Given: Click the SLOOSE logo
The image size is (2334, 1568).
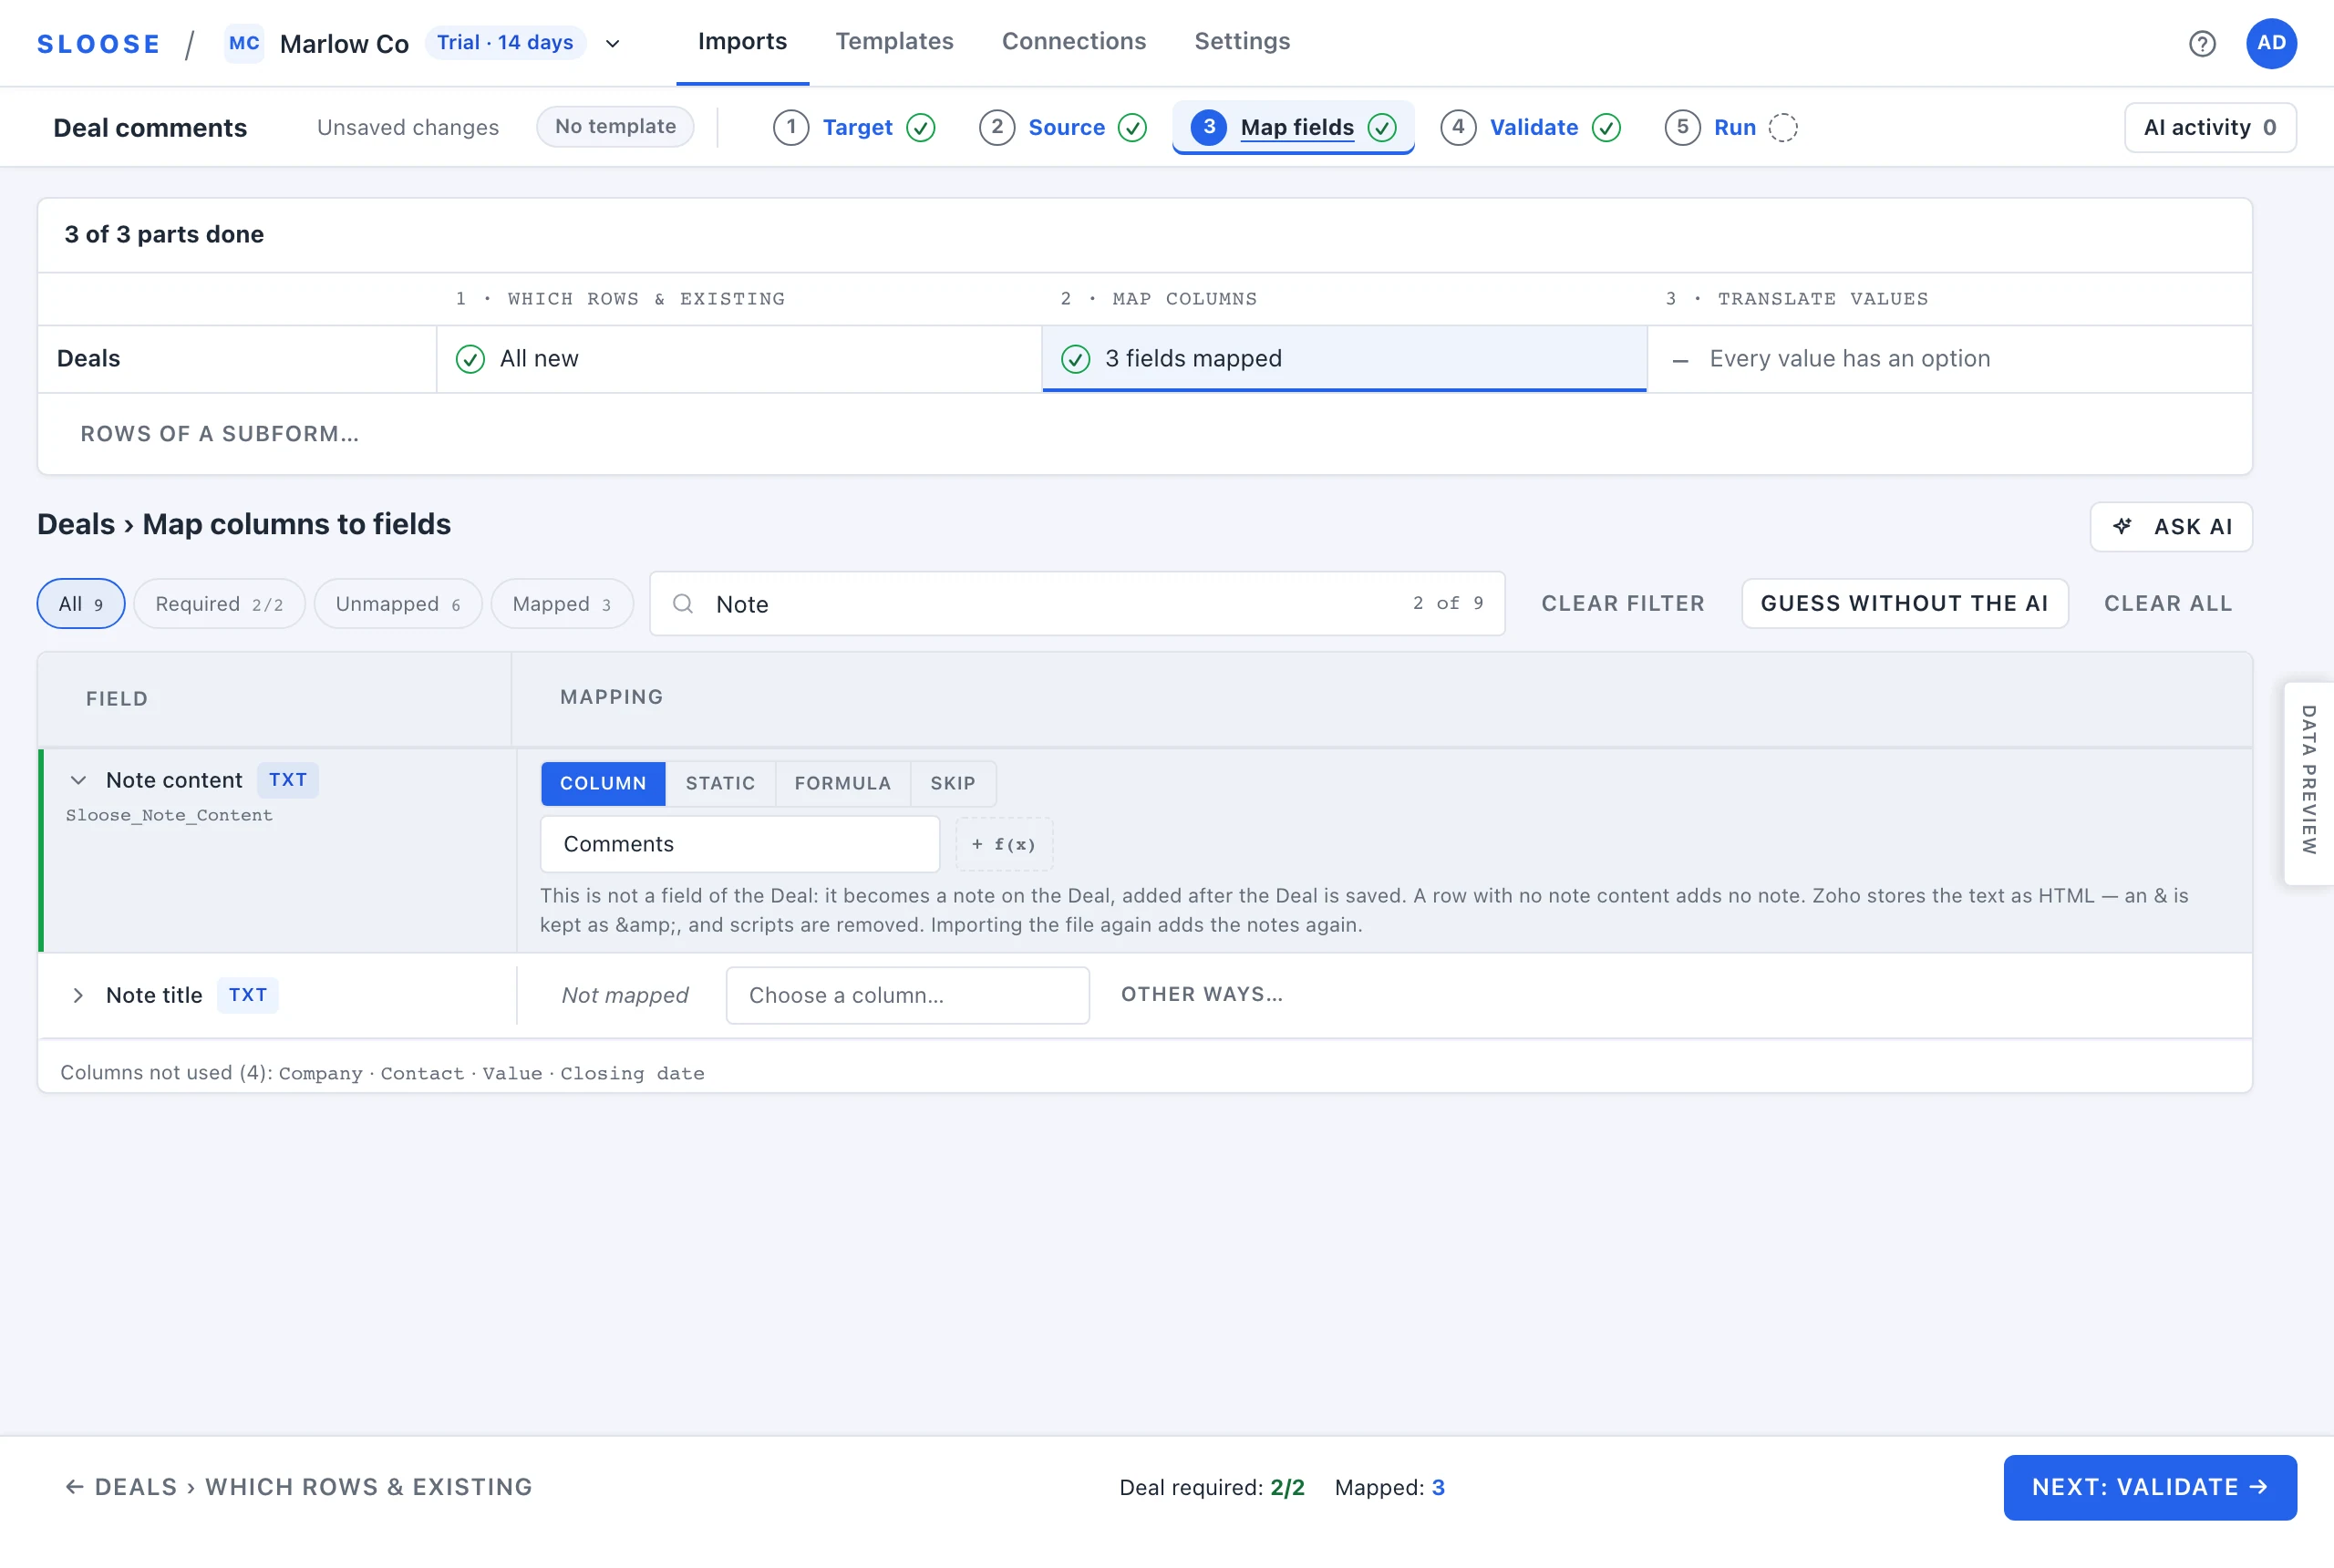Looking at the screenshot, I should click(98, 44).
